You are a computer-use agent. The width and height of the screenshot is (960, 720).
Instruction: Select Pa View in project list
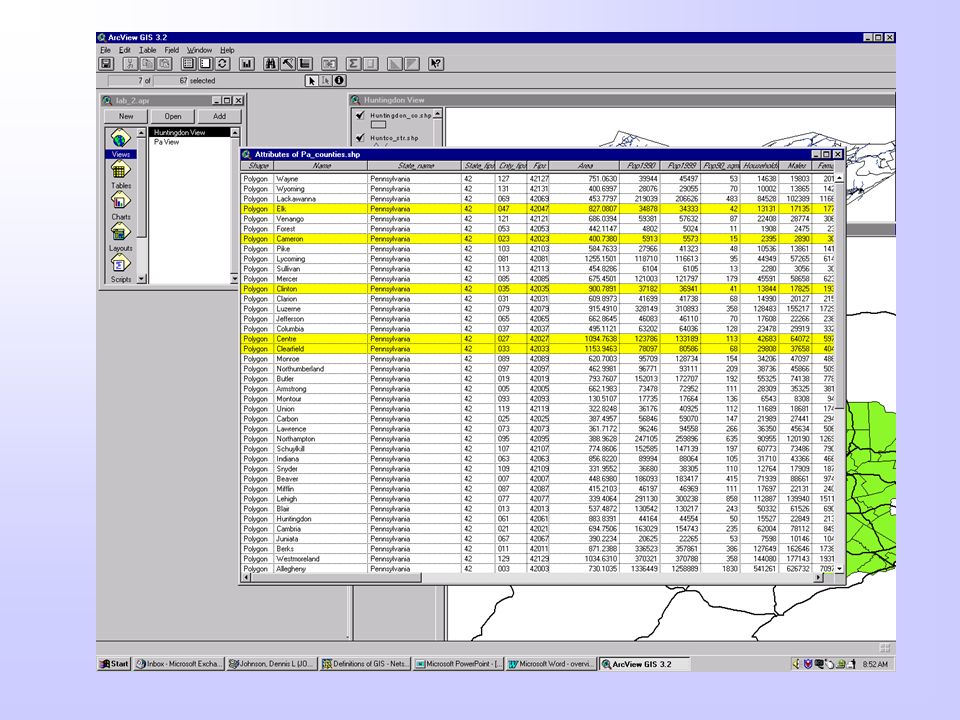(167, 142)
